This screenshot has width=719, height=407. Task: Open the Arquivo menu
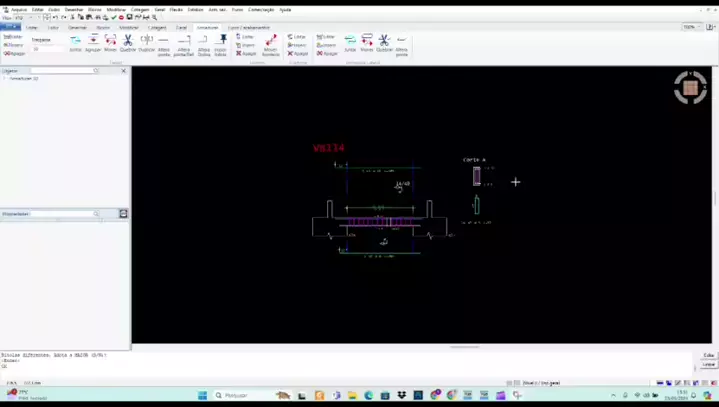[x=18, y=9]
